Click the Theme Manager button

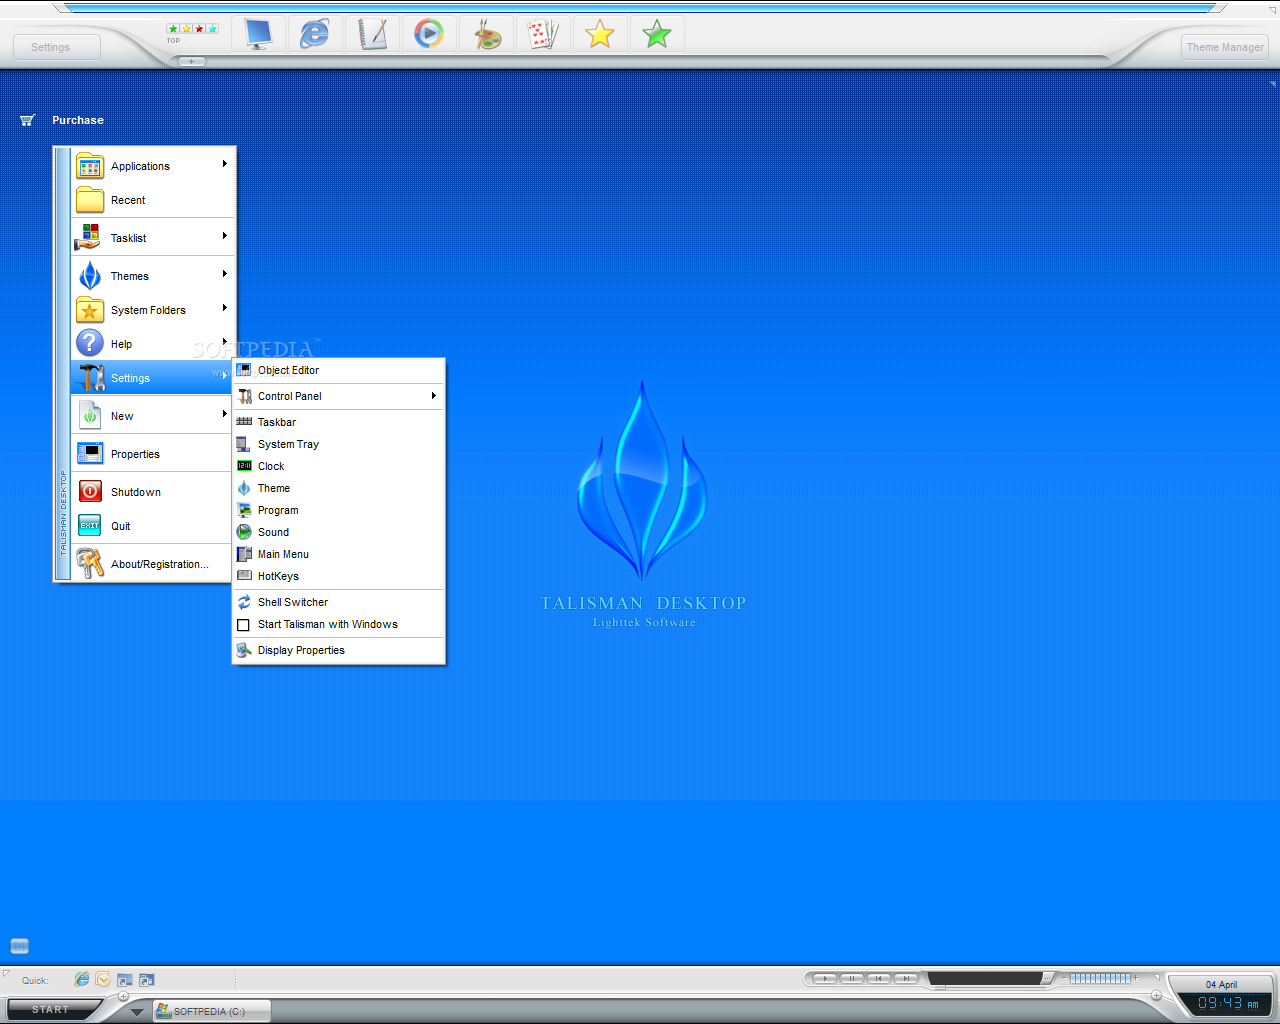pos(1224,47)
